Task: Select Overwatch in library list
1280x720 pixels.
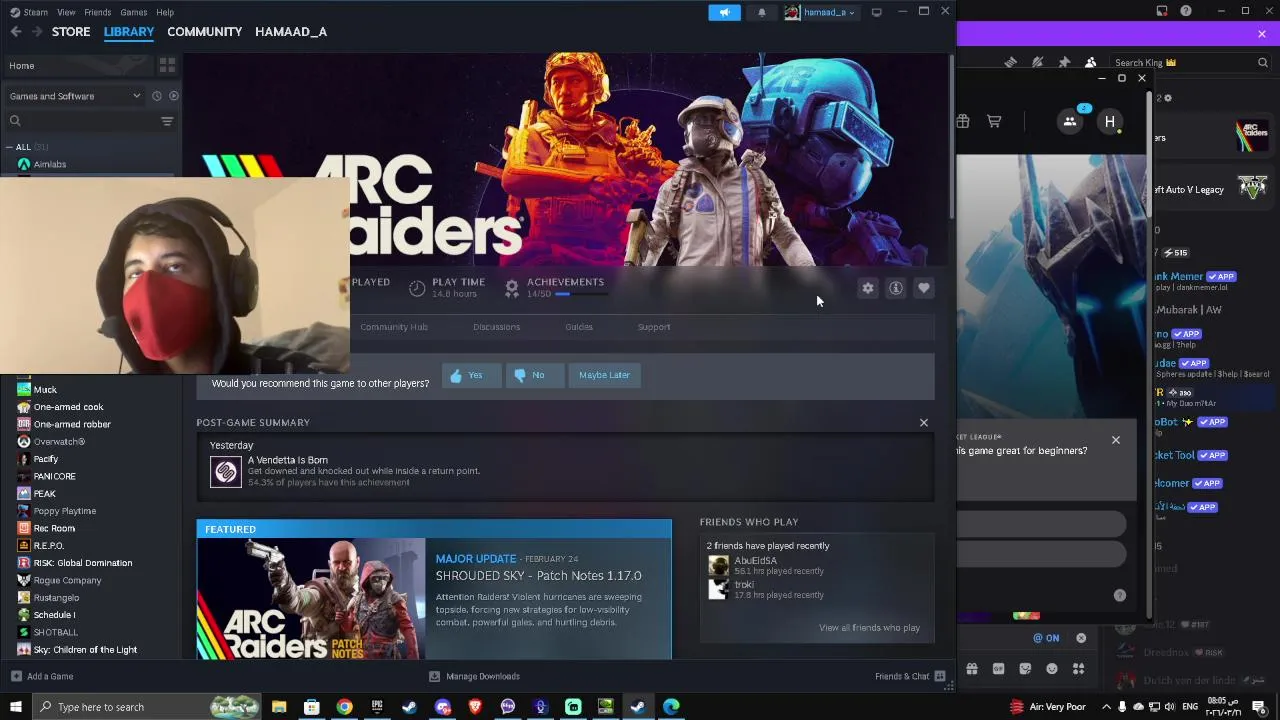Action: point(59,442)
